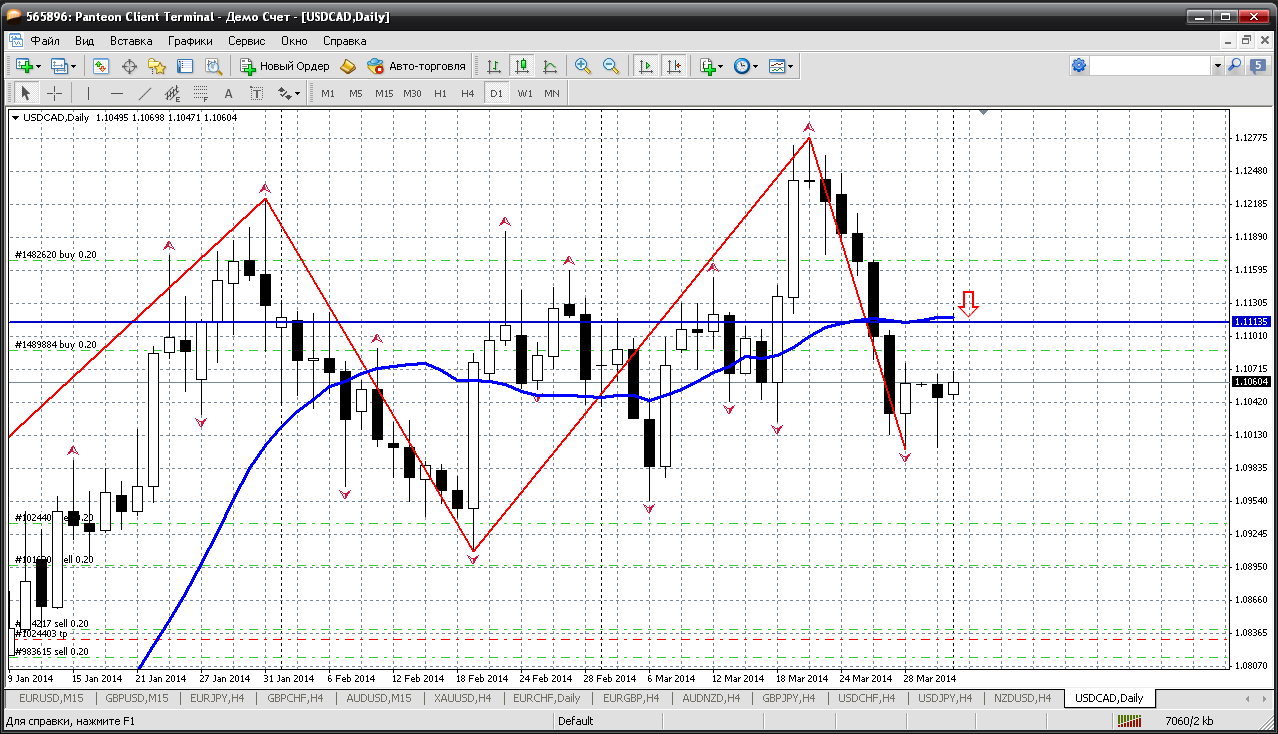Click the Zoom In magnifier
1278x734 pixels.
pyautogui.click(x=583, y=66)
